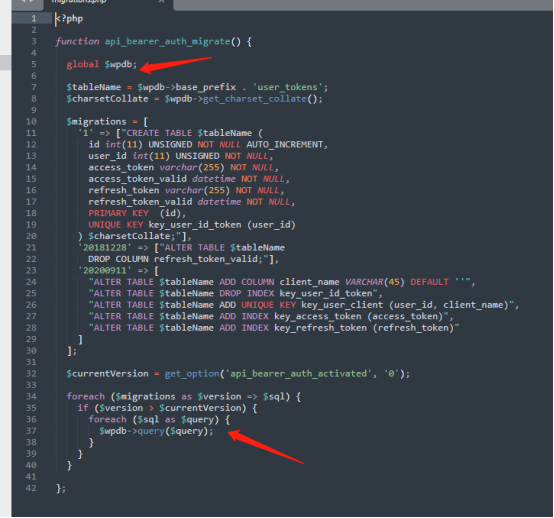Click '$query' inside foreach on line 36

pos(198,419)
